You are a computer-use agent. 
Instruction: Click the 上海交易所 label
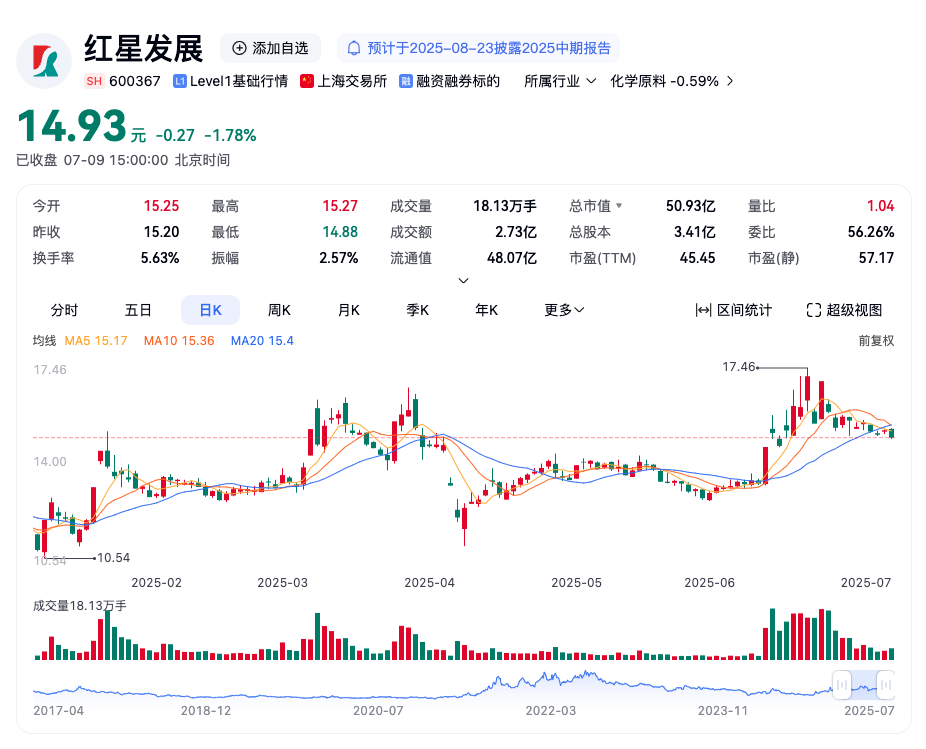click(352, 81)
